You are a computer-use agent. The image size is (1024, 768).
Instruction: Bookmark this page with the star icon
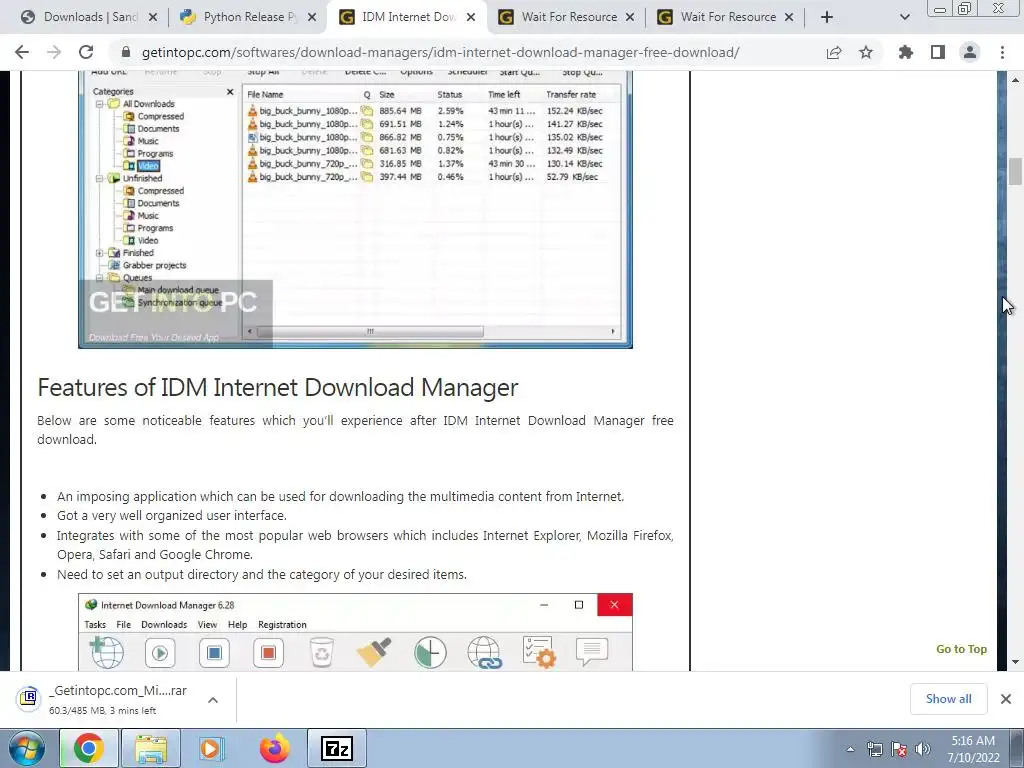[x=866, y=52]
